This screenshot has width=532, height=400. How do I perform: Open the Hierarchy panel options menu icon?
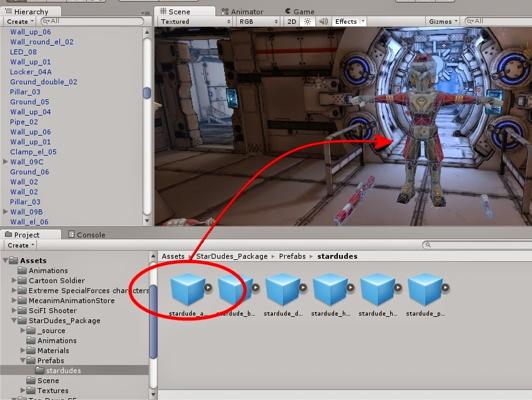(x=146, y=13)
